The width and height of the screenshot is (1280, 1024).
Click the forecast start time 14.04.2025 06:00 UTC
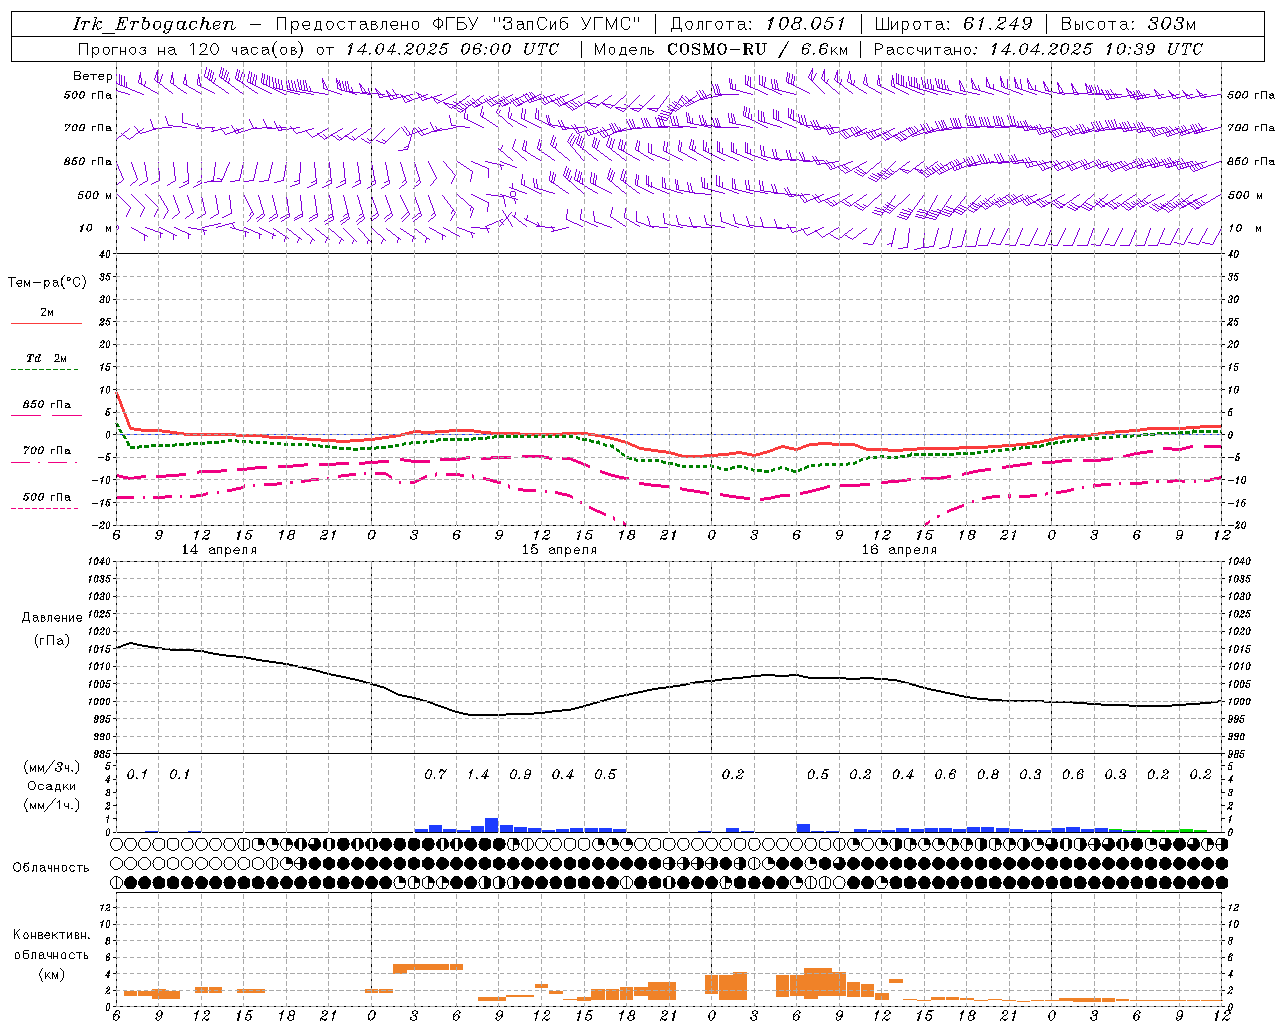(452, 49)
